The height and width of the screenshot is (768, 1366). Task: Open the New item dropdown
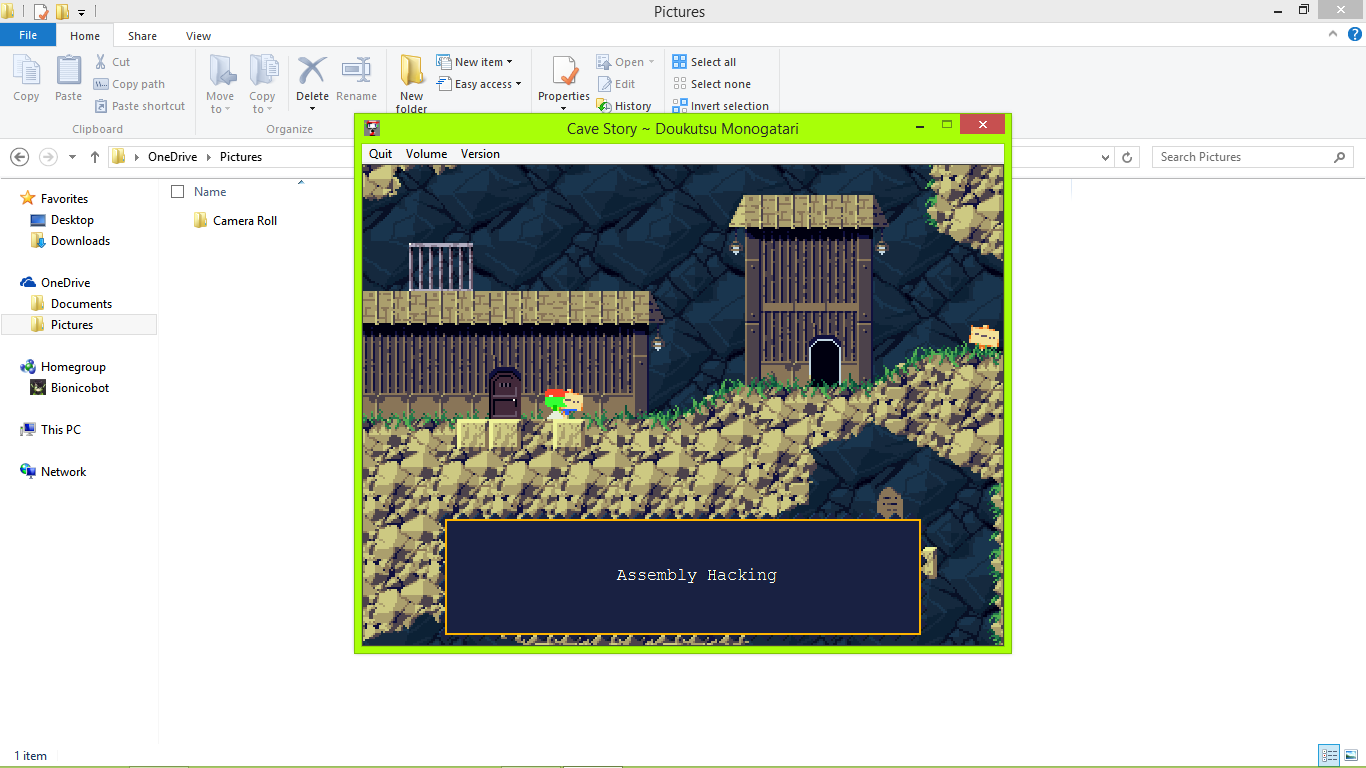(475, 62)
